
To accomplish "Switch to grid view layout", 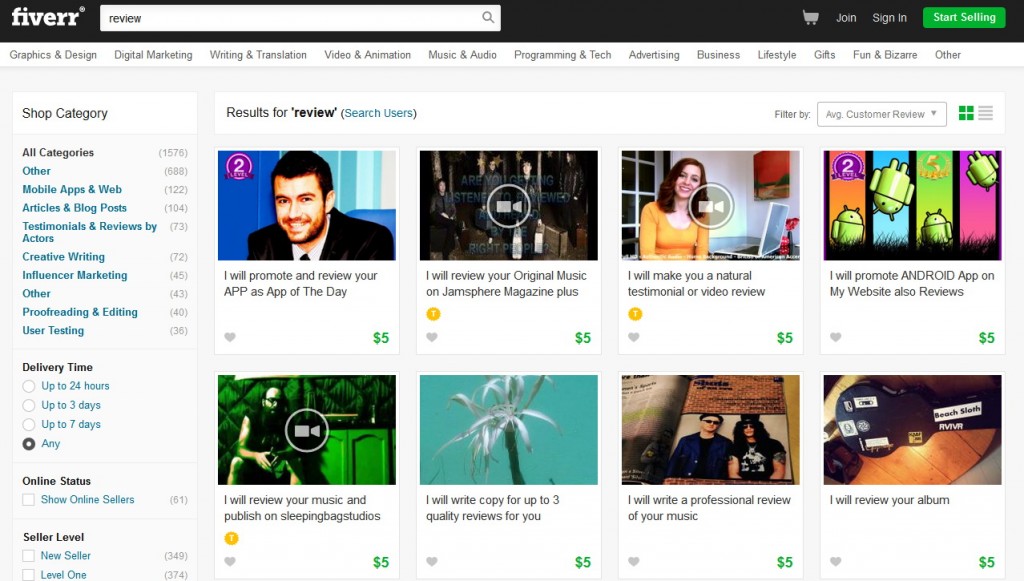I will coord(966,114).
